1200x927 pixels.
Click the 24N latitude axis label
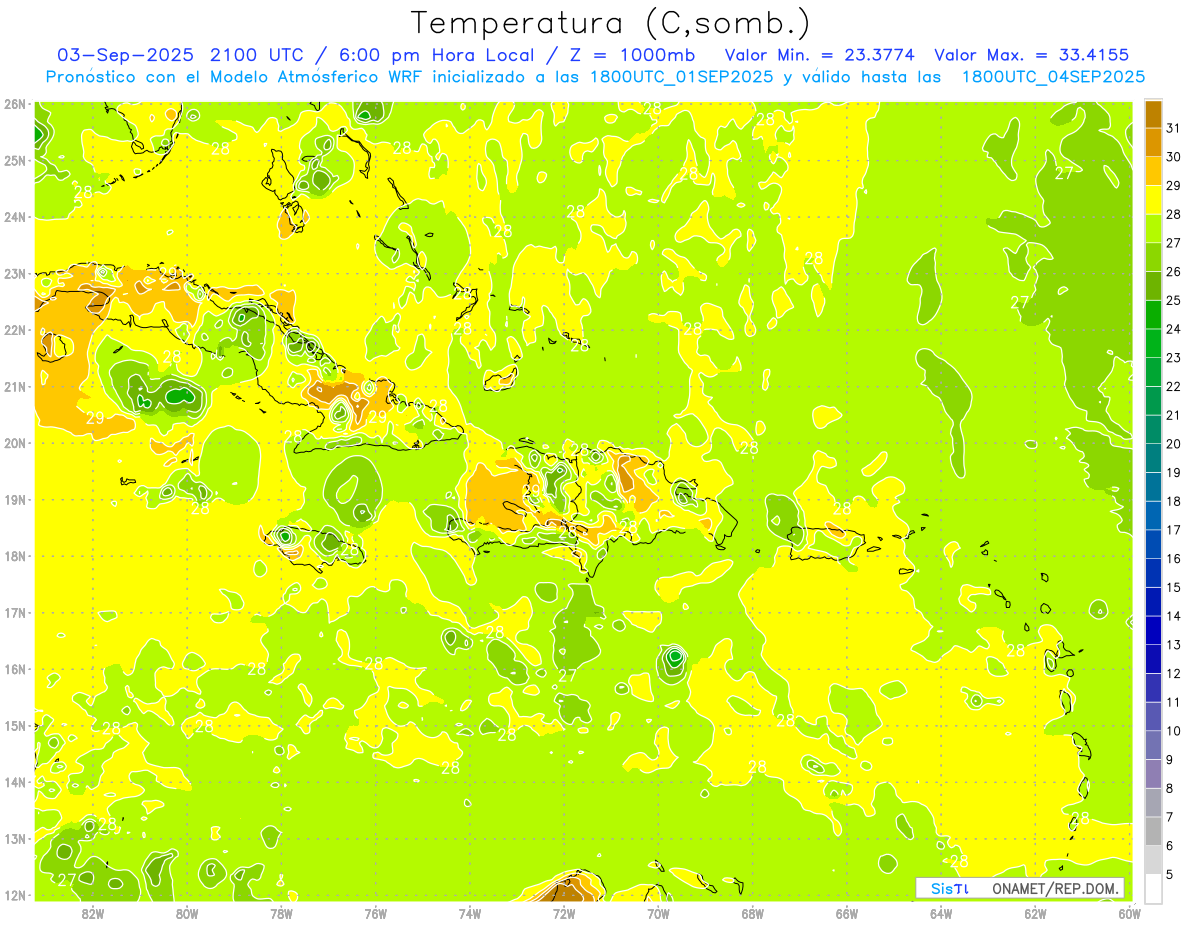[x=14, y=217]
